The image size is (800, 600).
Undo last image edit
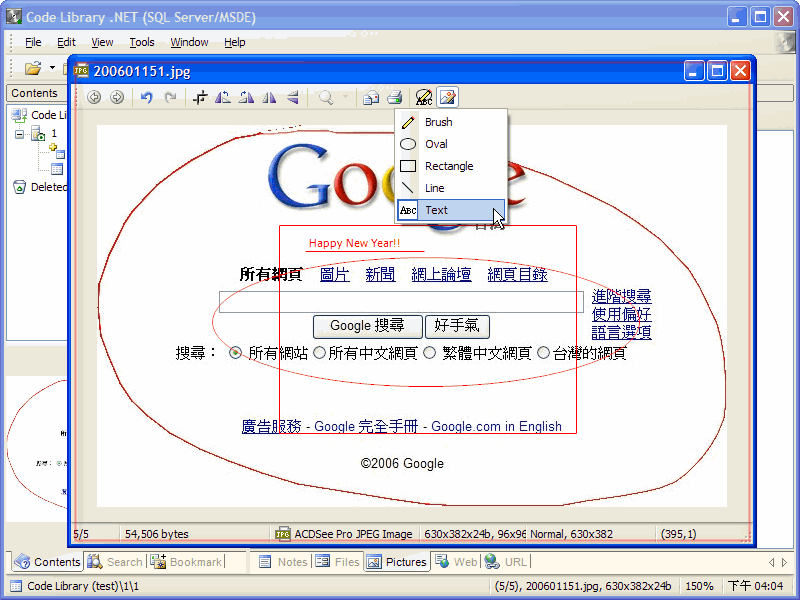[x=147, y=97]
